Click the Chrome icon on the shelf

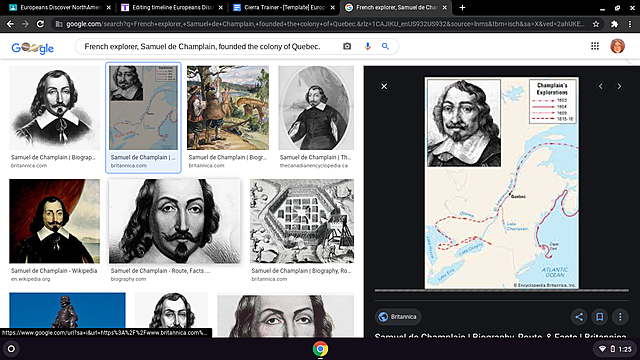pyautogui.click(x=320, y=349)
